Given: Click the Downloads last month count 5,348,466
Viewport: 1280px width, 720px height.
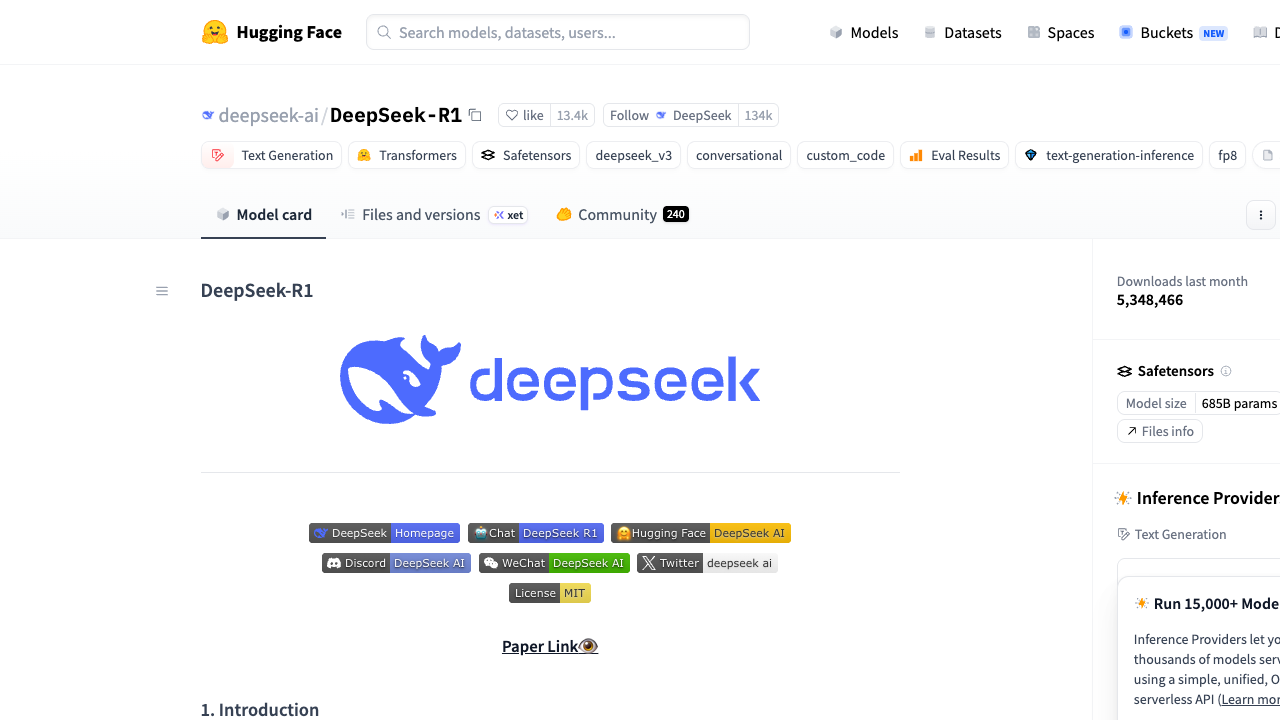Looking at the screenshot, I should 1150,300.
